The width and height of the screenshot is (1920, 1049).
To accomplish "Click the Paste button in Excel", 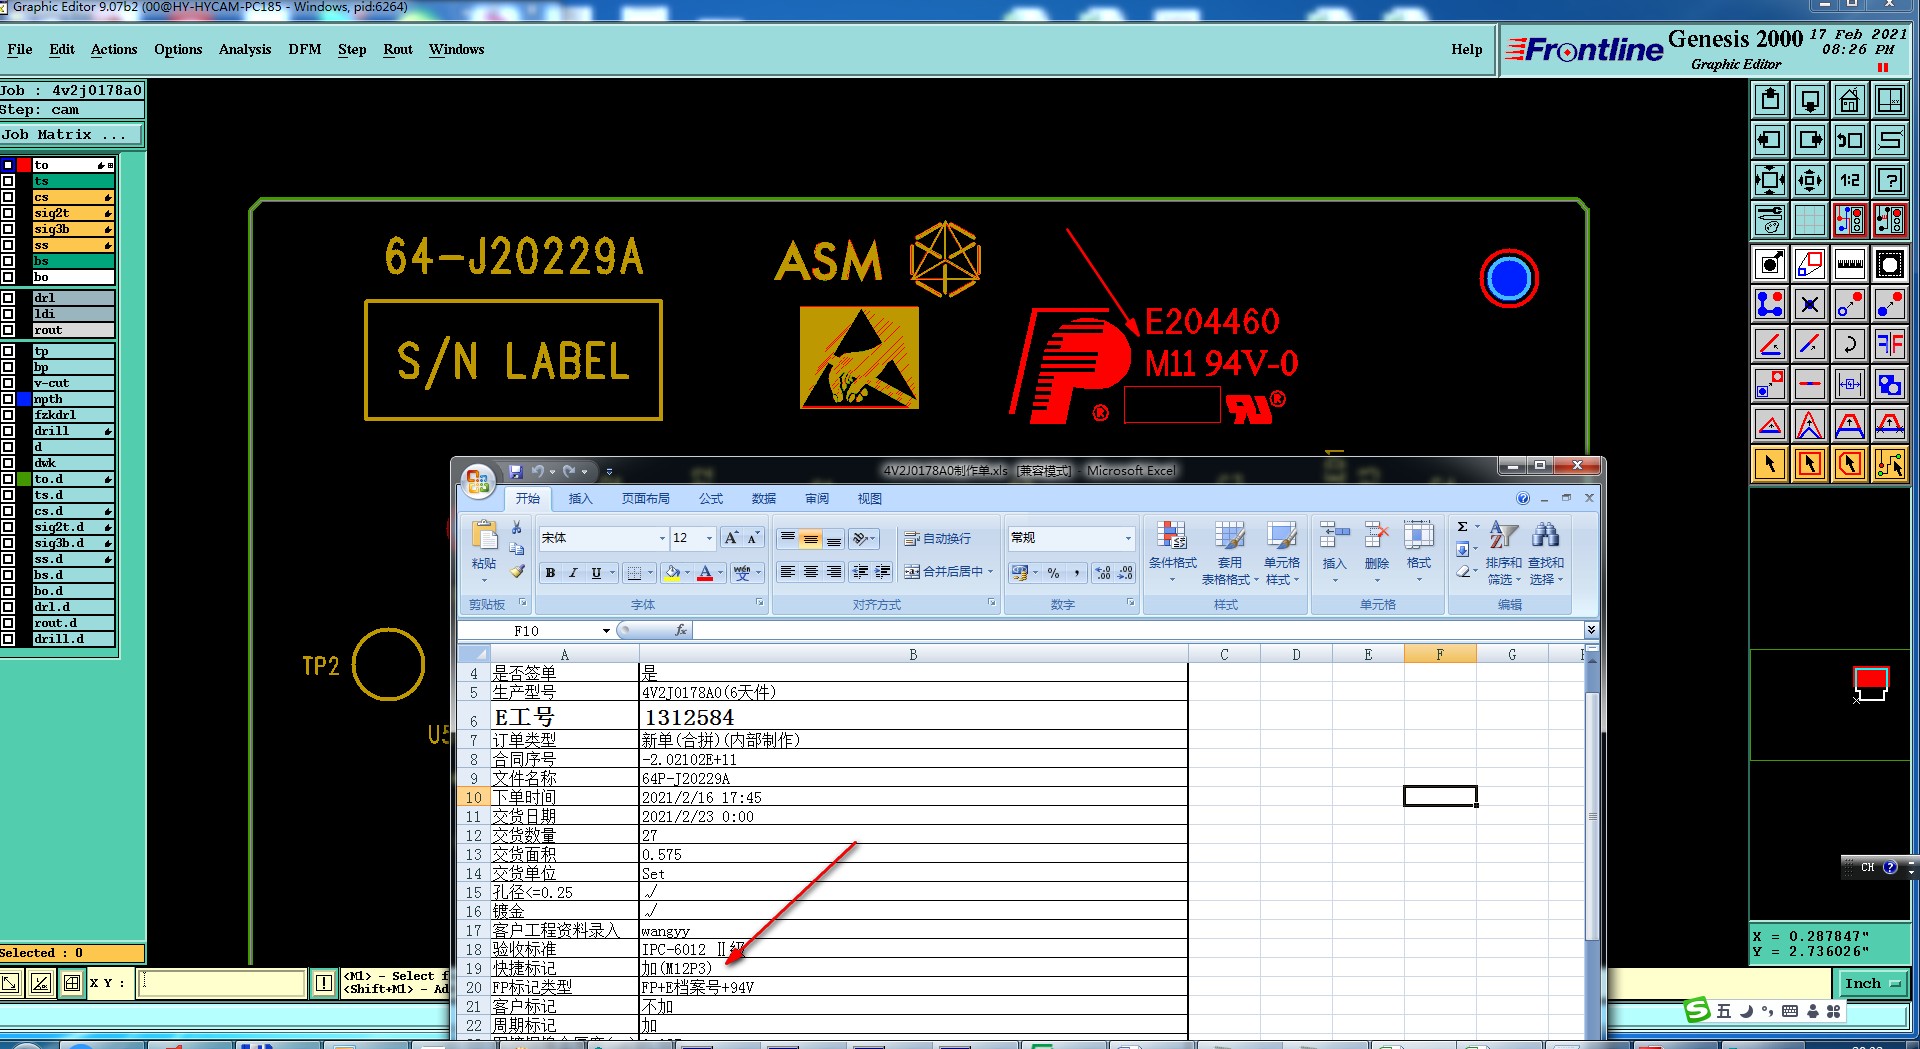I will tap(484, 549).
